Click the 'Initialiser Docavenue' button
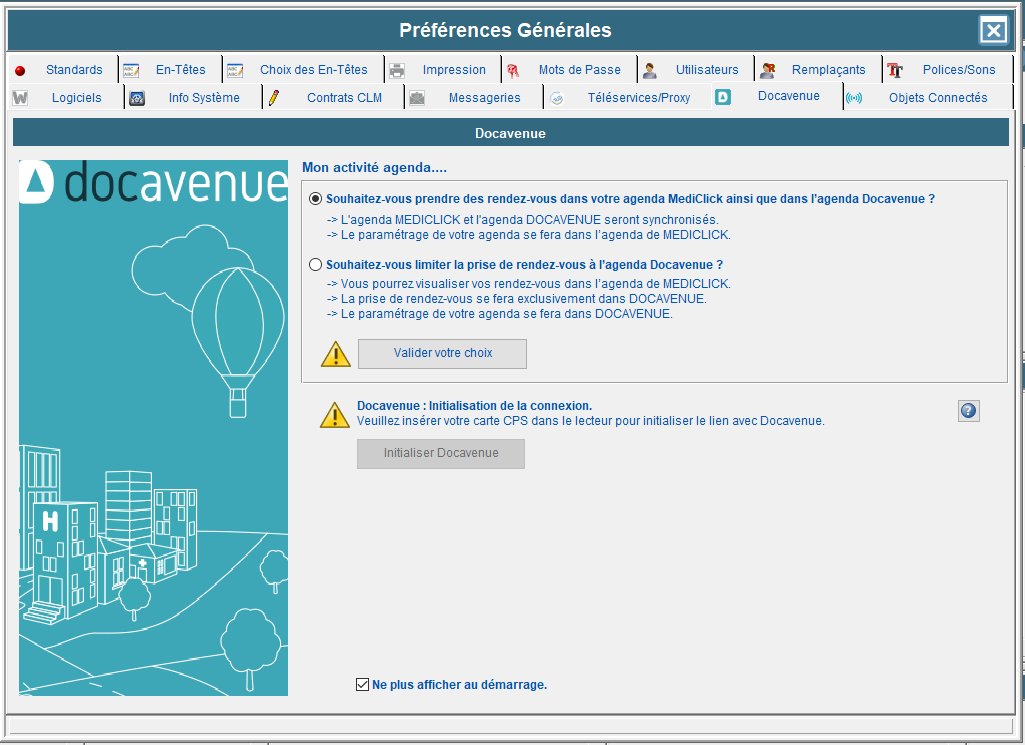This screenshot has width=1025, height=745. click(x=441, y=453)
